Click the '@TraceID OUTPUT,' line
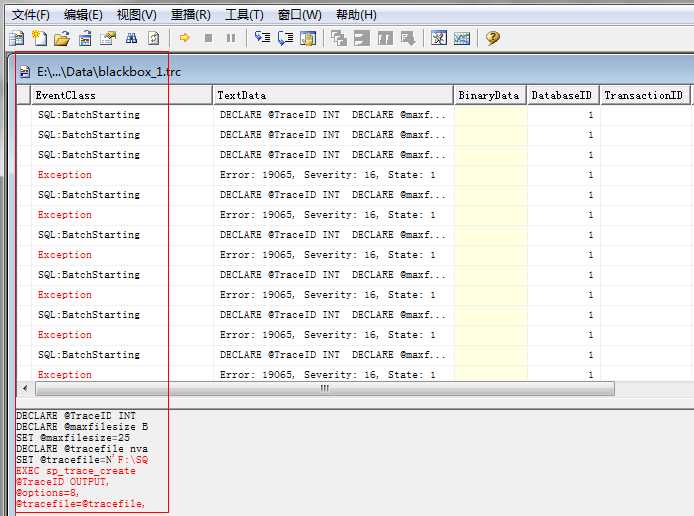694x516 pixels. [x=62, y=481]
